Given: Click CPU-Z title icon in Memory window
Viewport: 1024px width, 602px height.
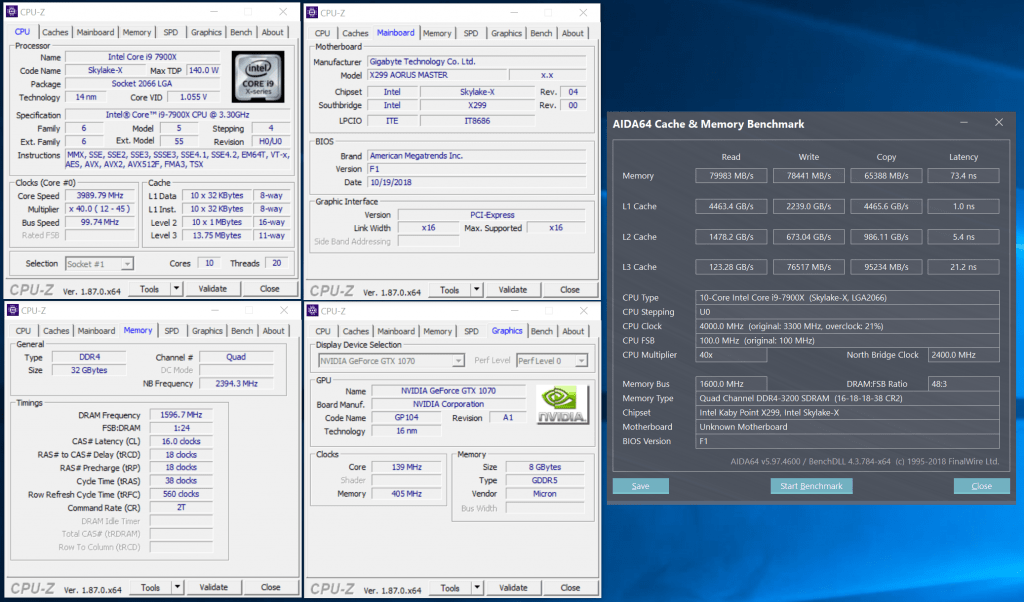Looking at the screenshot, I should tap(12, 311).
